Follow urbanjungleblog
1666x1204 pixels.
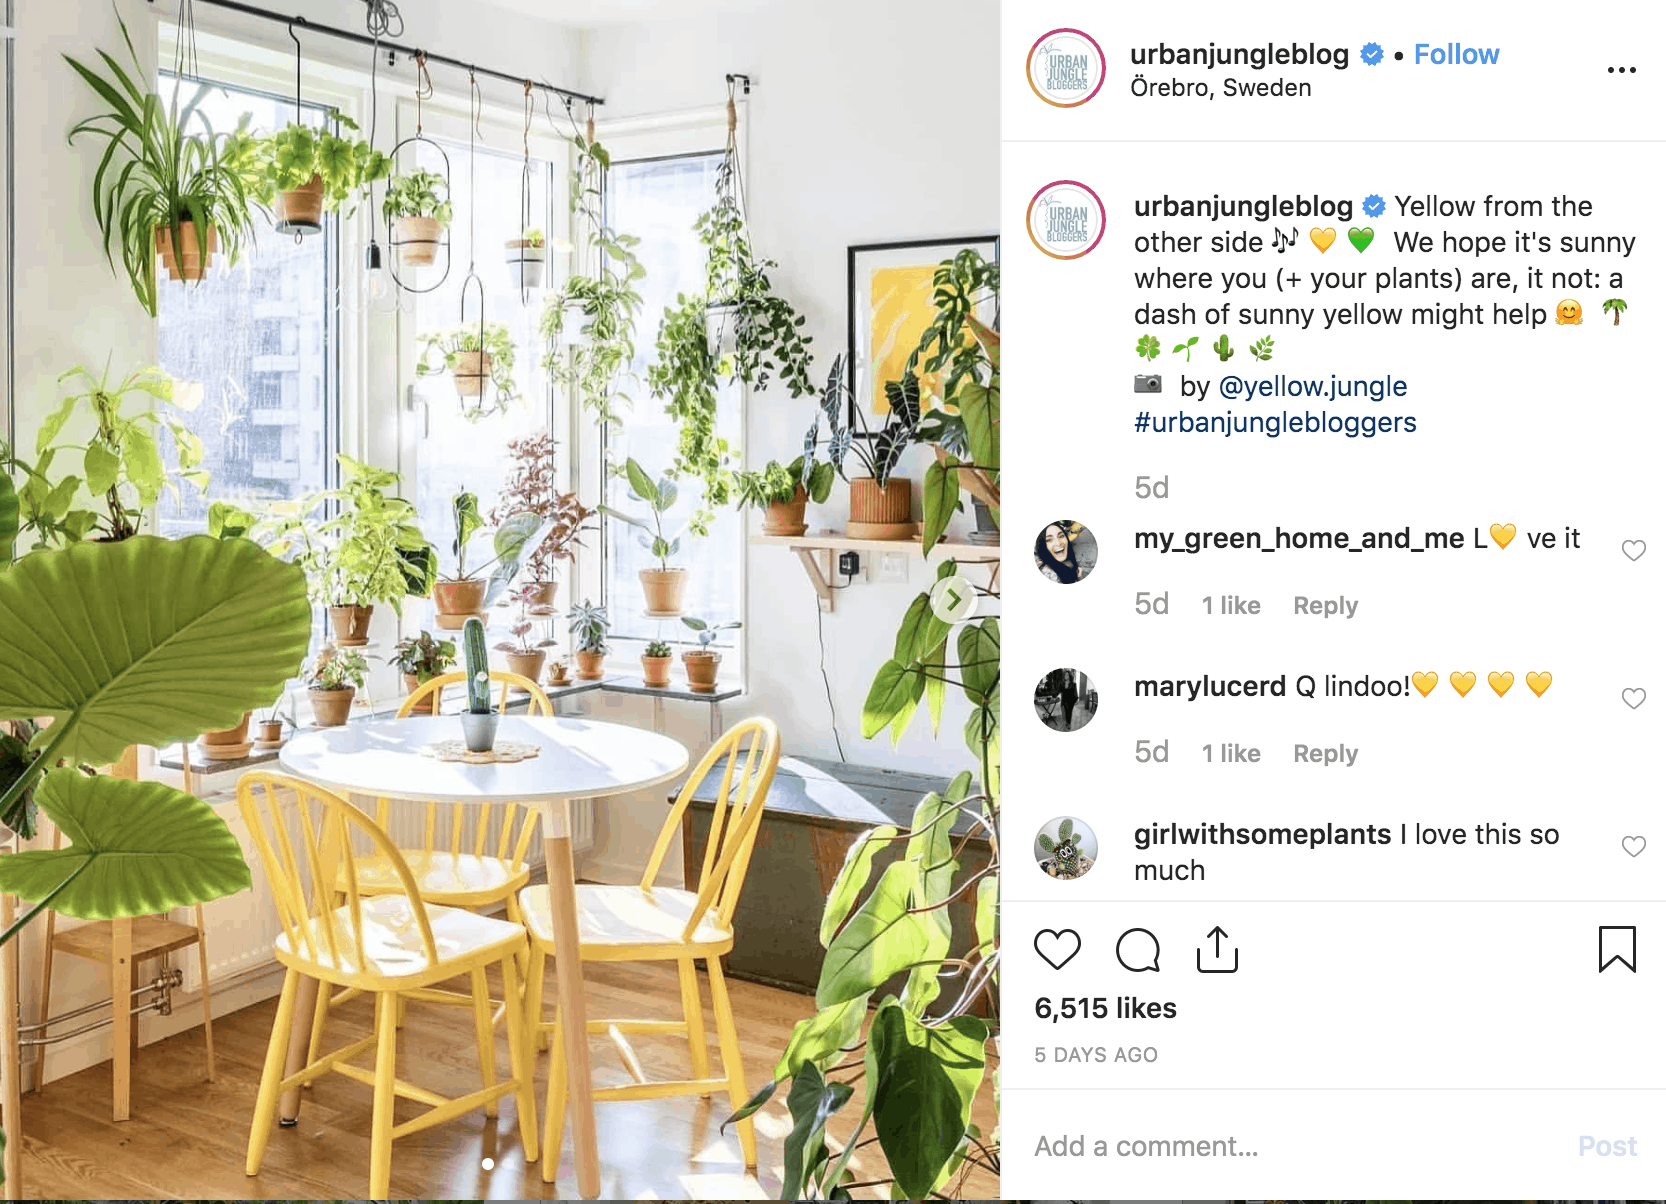click(1456, 54)
